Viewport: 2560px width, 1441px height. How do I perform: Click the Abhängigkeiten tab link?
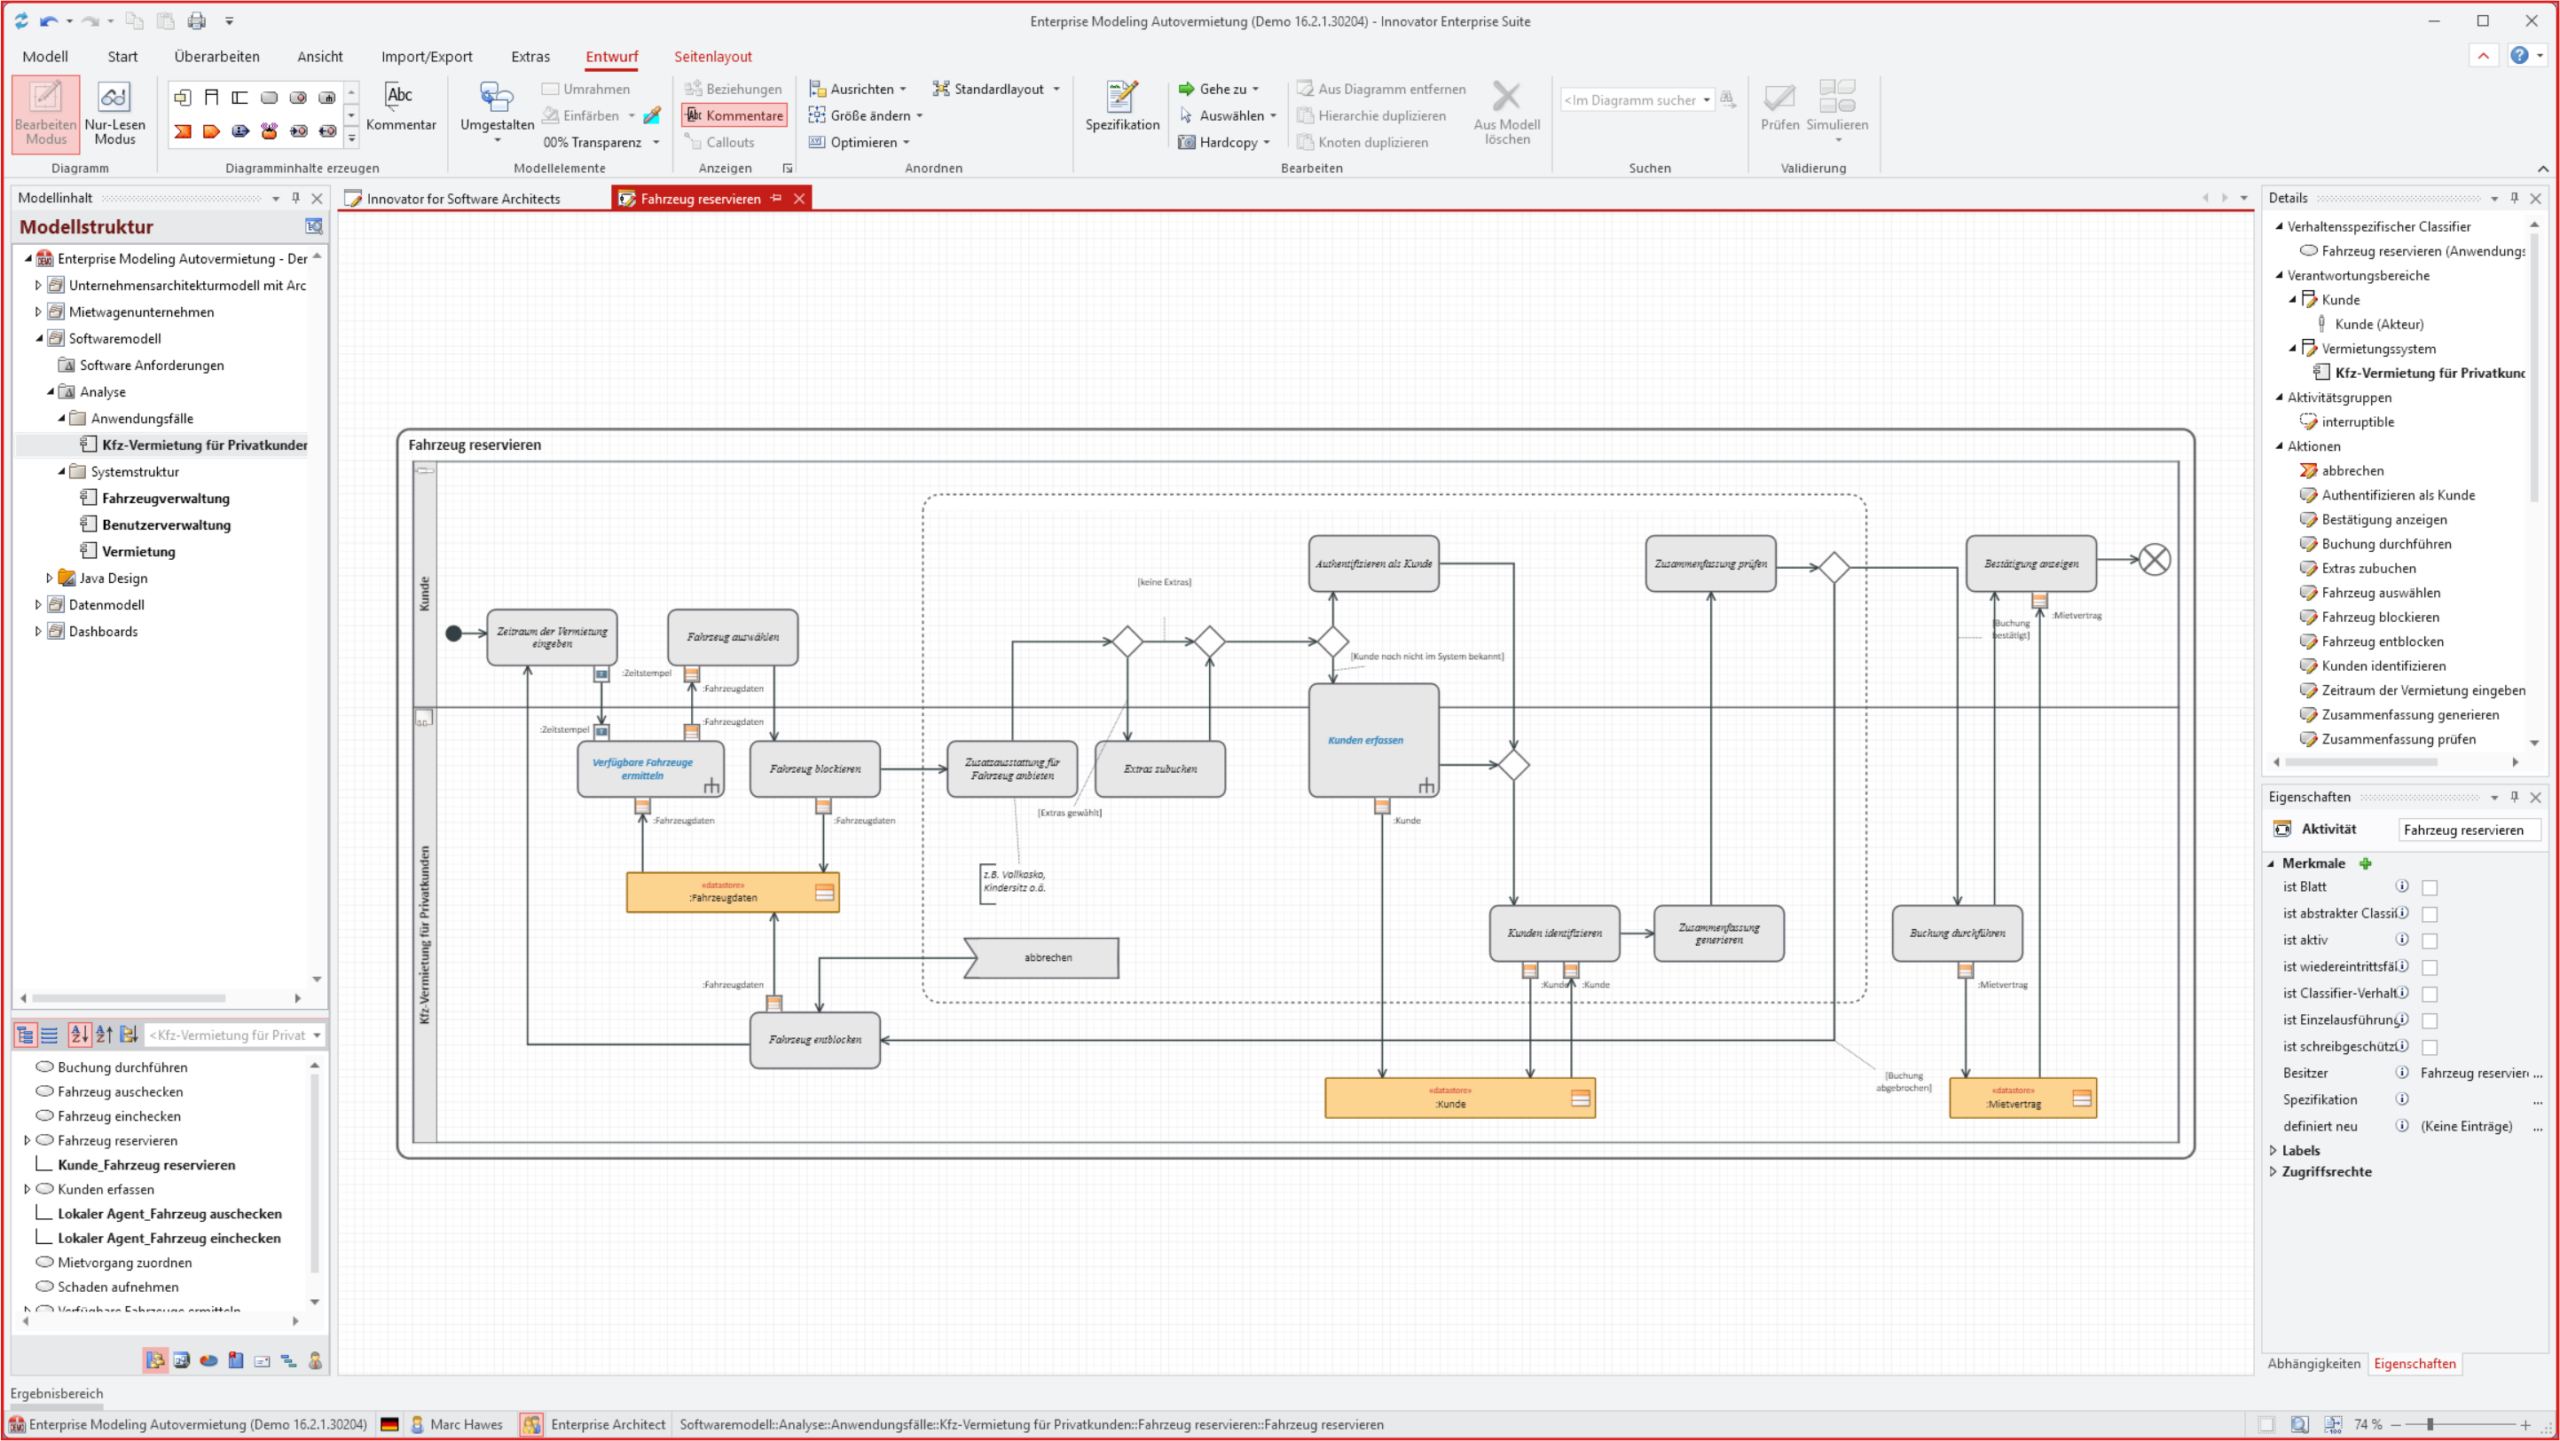coord(2313,1364)
